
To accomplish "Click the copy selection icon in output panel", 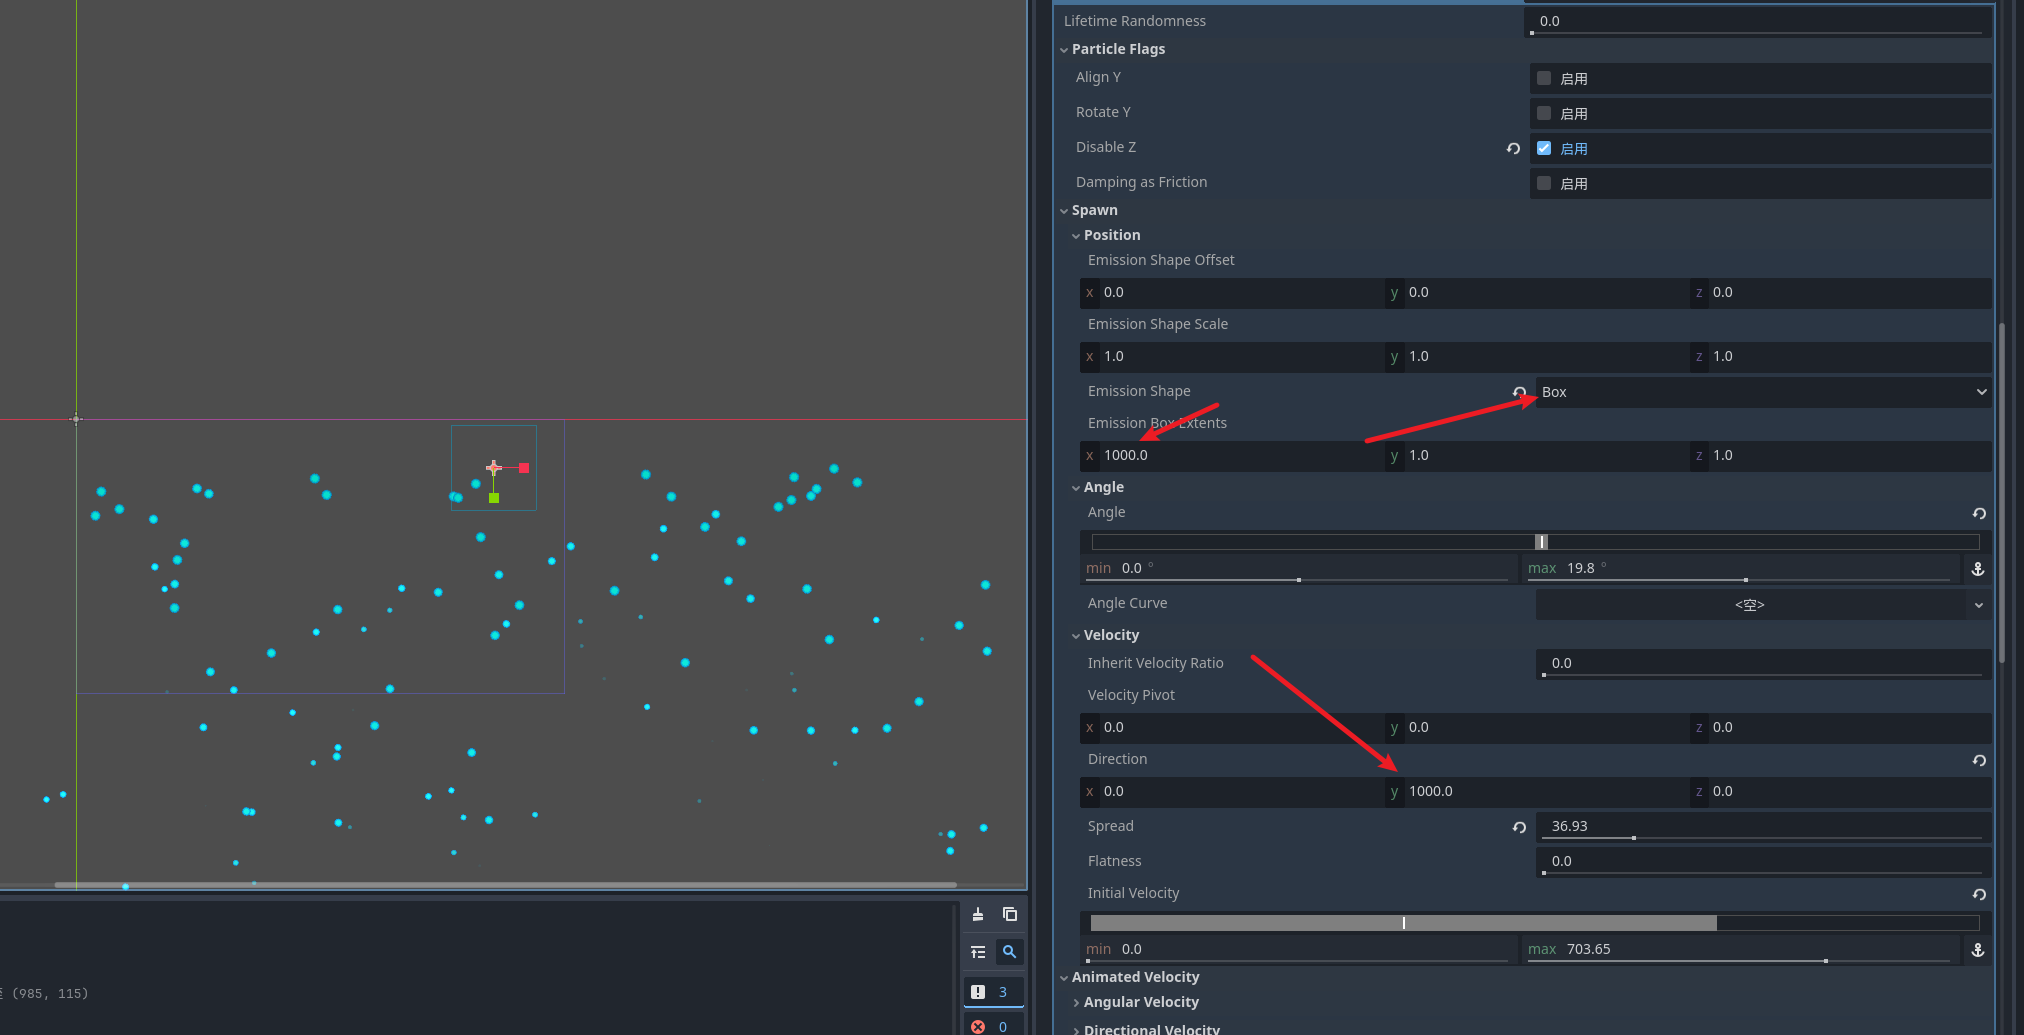I will tap(1010, 914).
